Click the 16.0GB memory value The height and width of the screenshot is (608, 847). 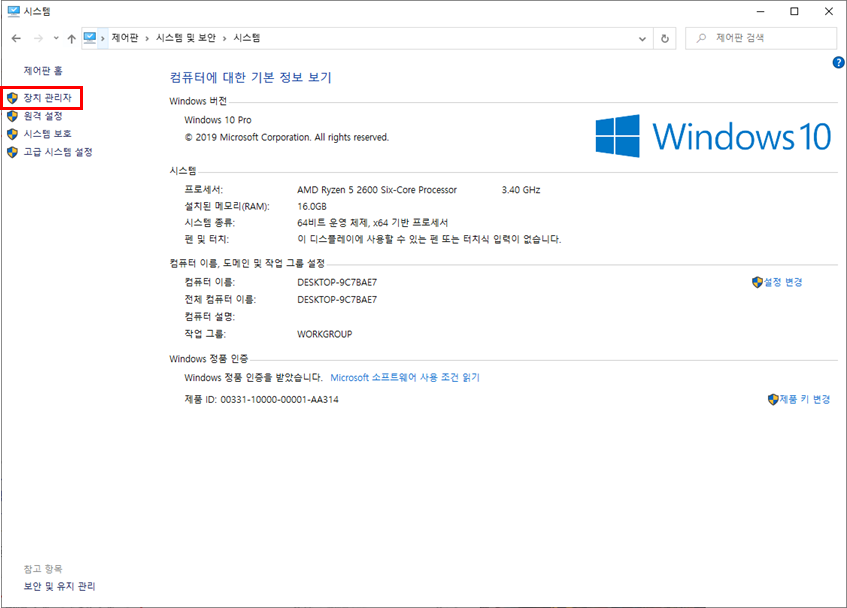click(312, 206)
